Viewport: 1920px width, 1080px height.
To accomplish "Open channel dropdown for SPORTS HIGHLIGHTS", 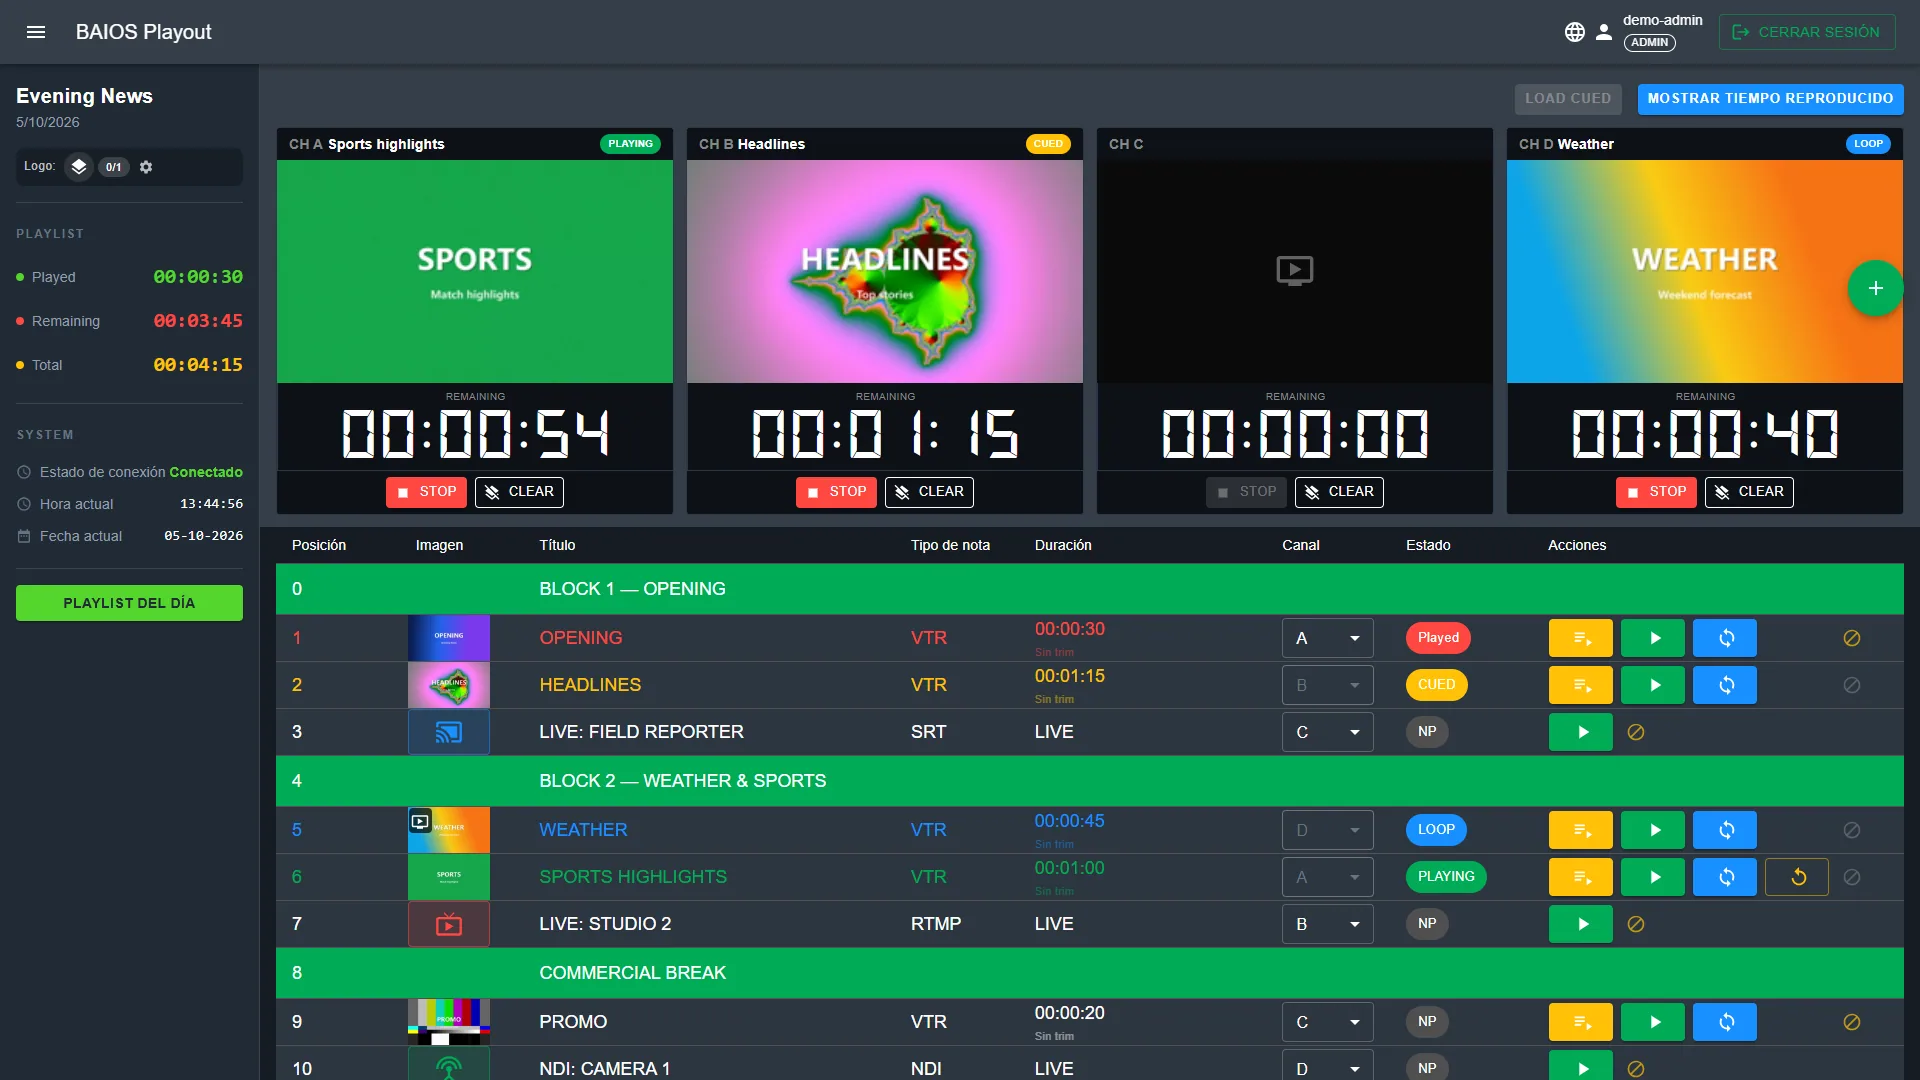I will 1327,877.
